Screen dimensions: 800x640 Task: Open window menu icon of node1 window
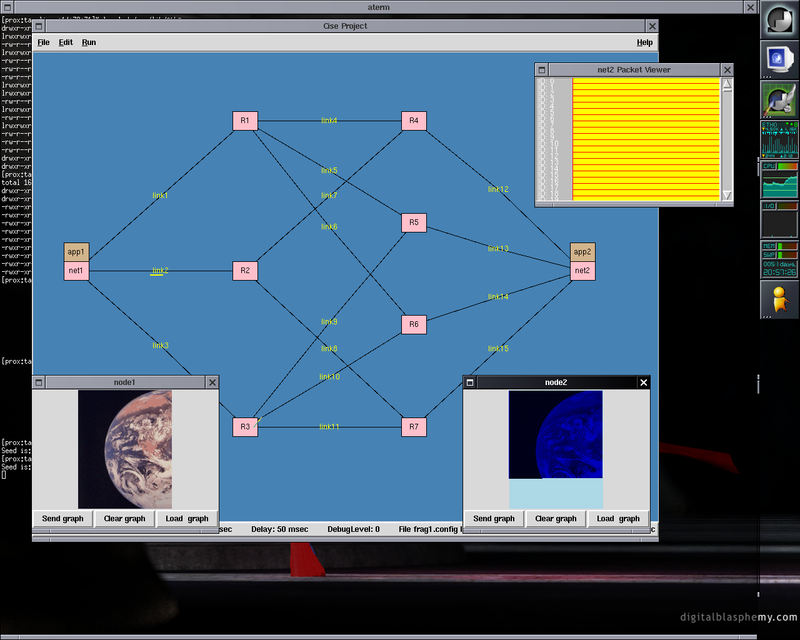pos(39,382)
